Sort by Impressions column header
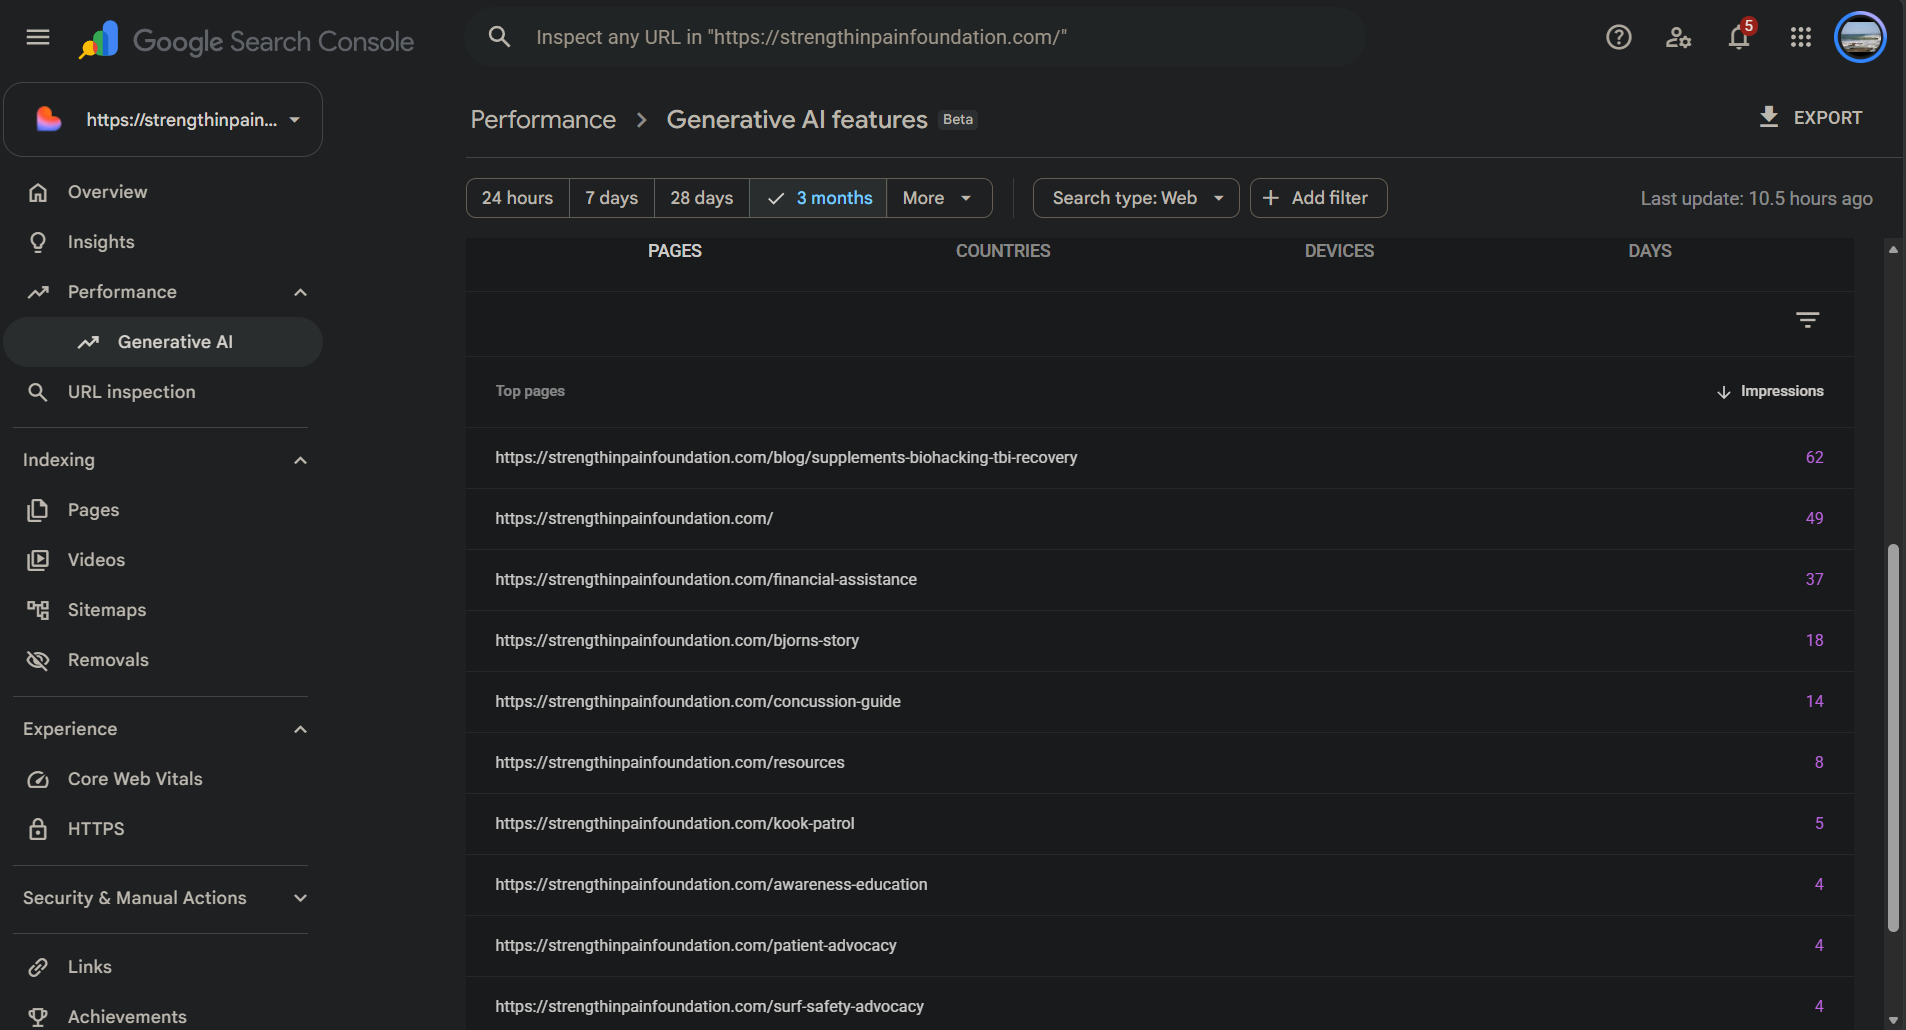 1770,391
